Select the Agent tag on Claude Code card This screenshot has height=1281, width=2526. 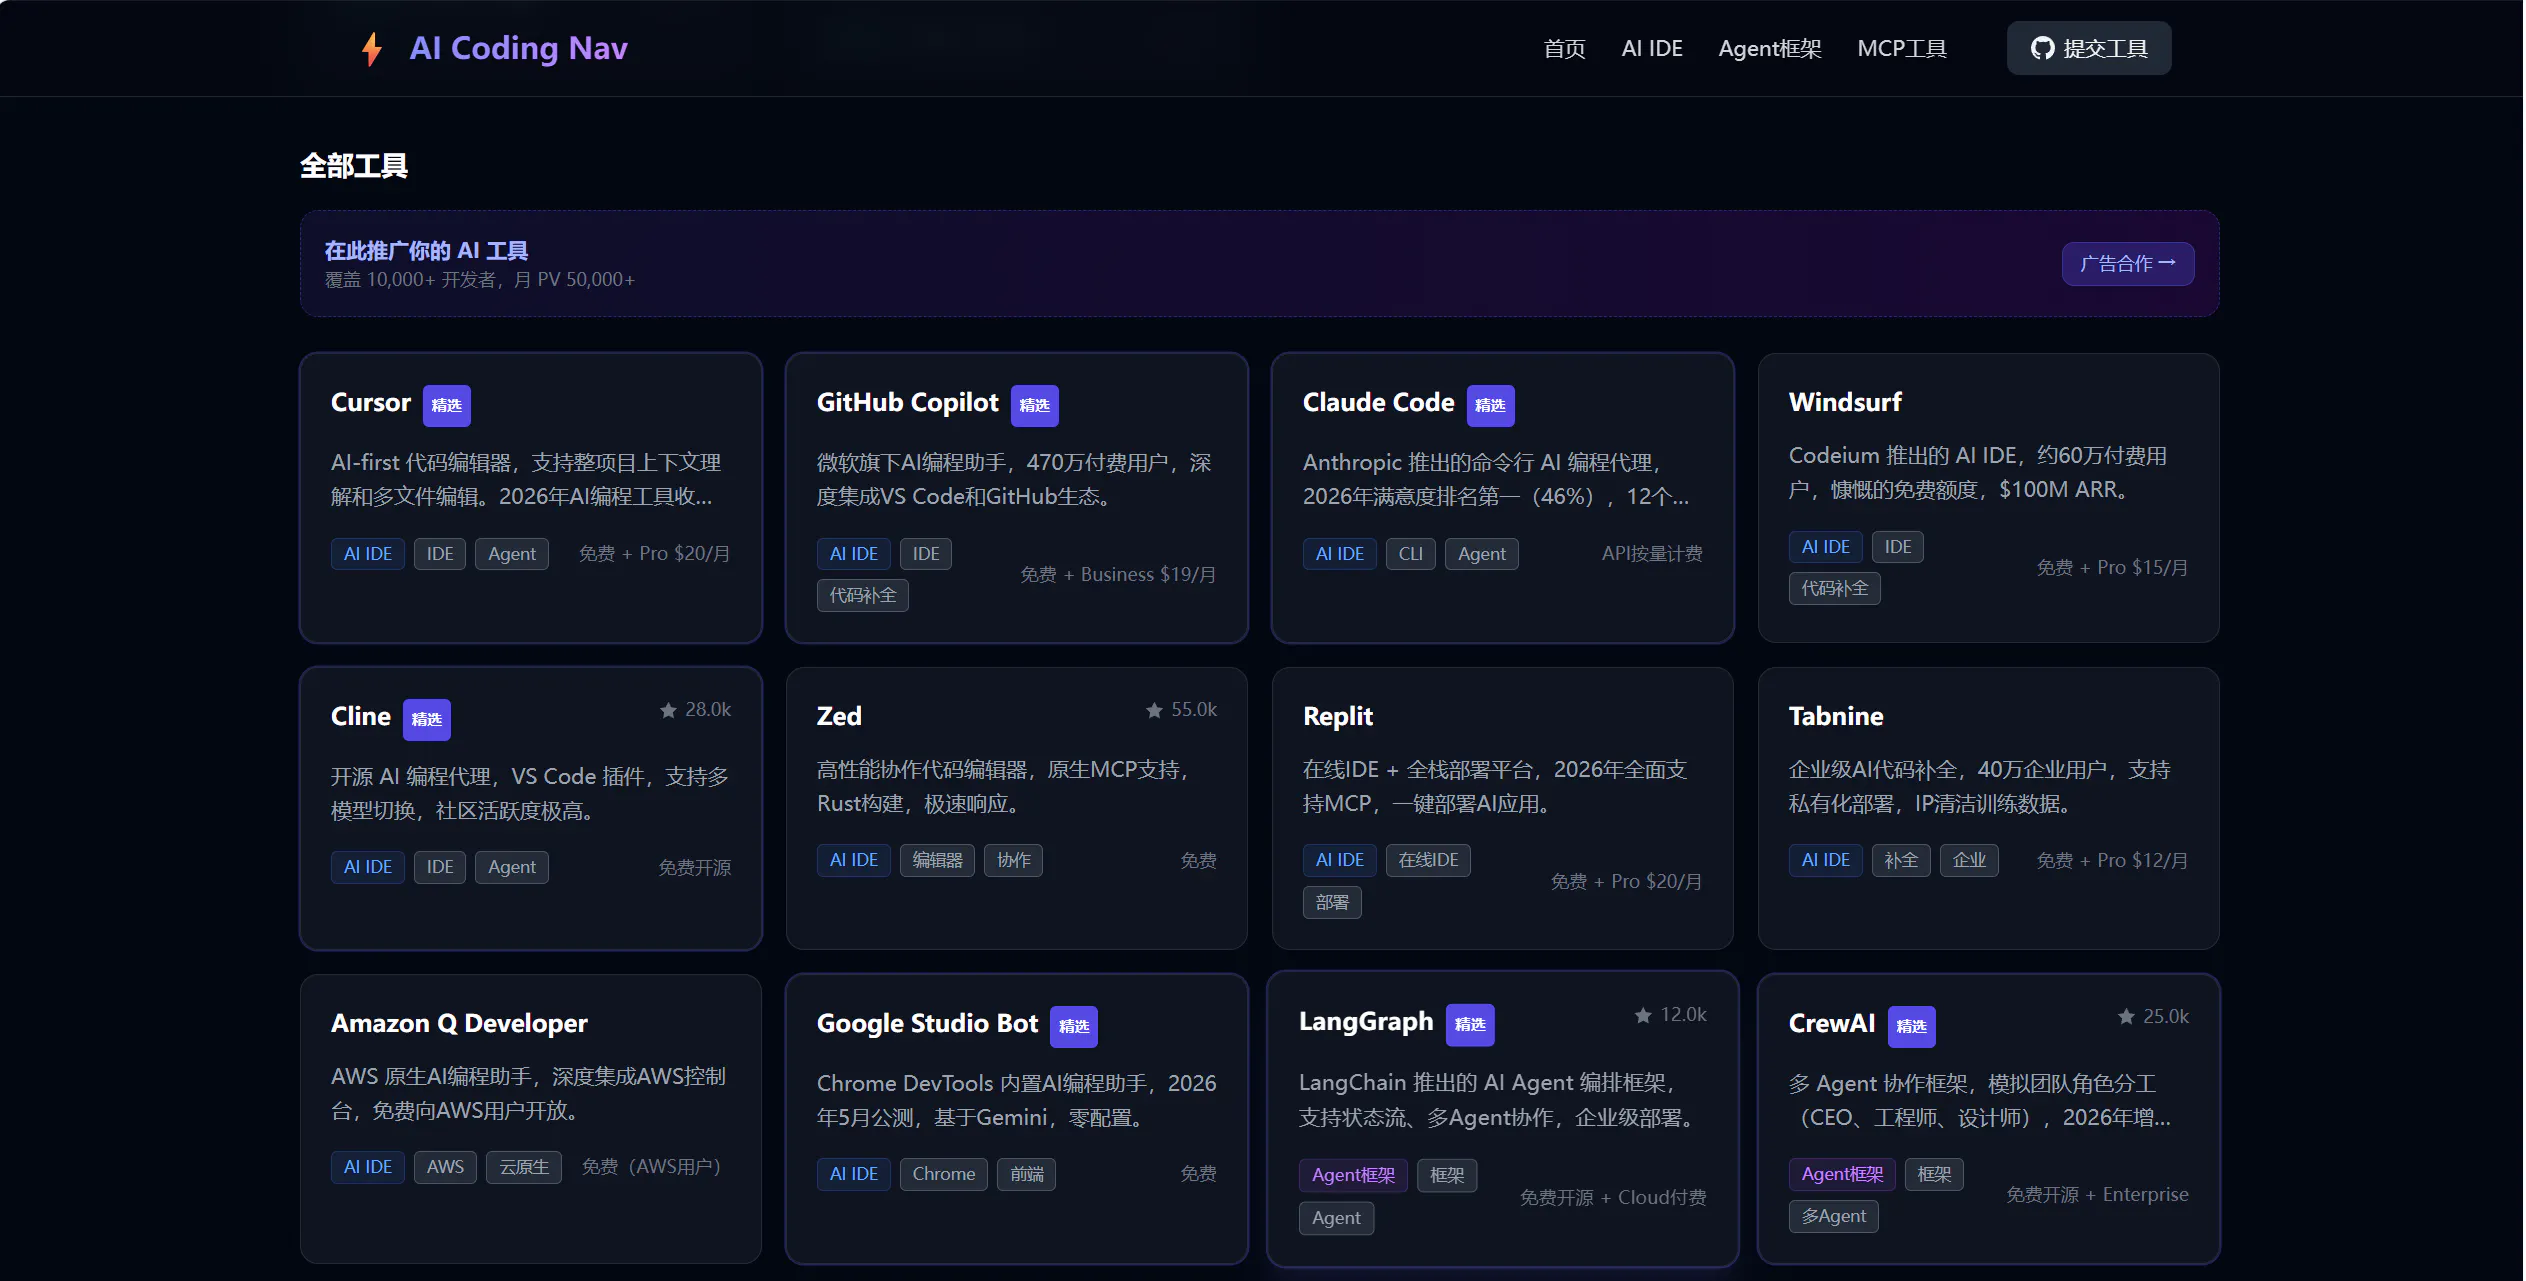[x=1482, y=554]
